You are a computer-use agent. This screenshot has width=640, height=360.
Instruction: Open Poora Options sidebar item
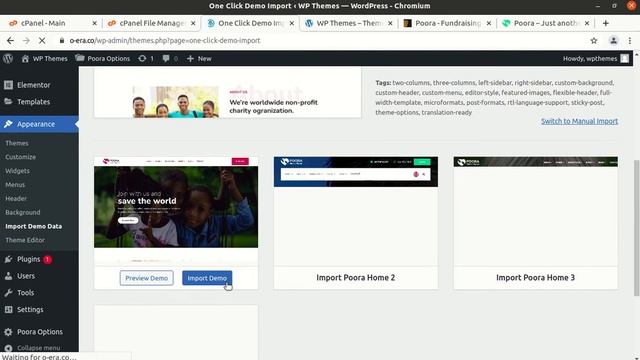coord(40,332)
